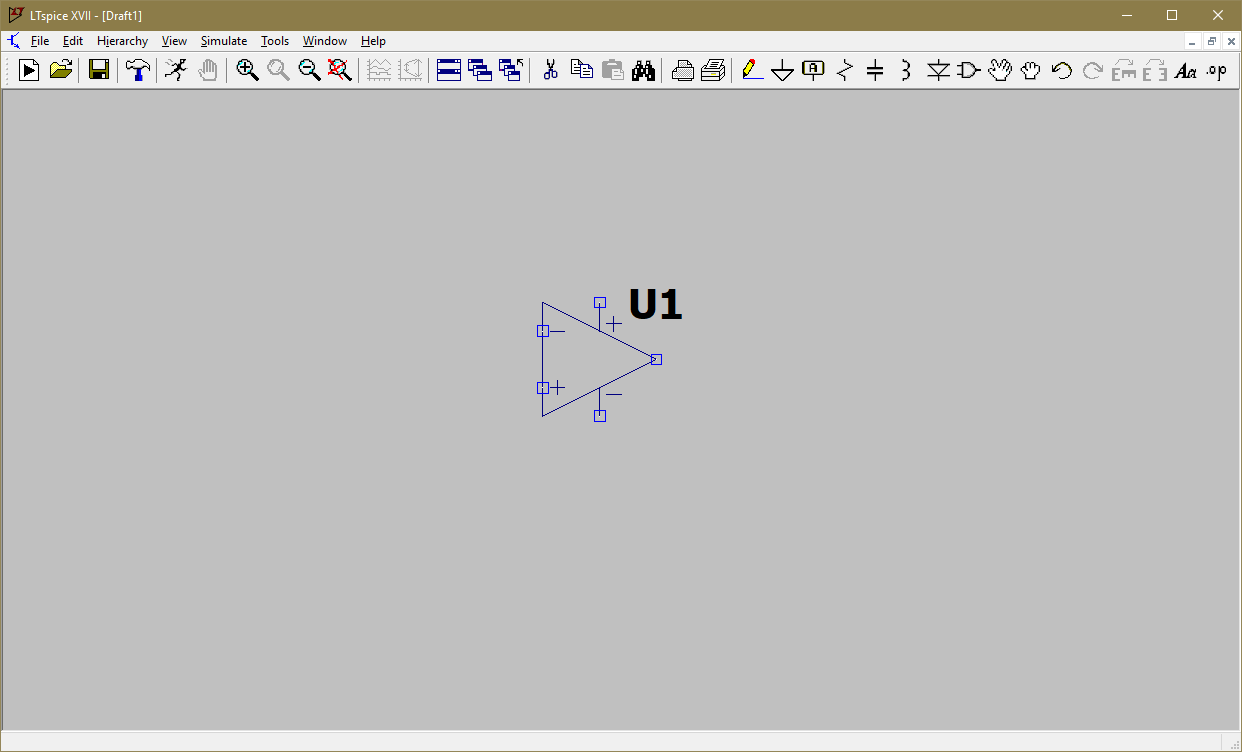Place a Diode component
Viewport: 1242px width, 752px height.
(937, 70)
